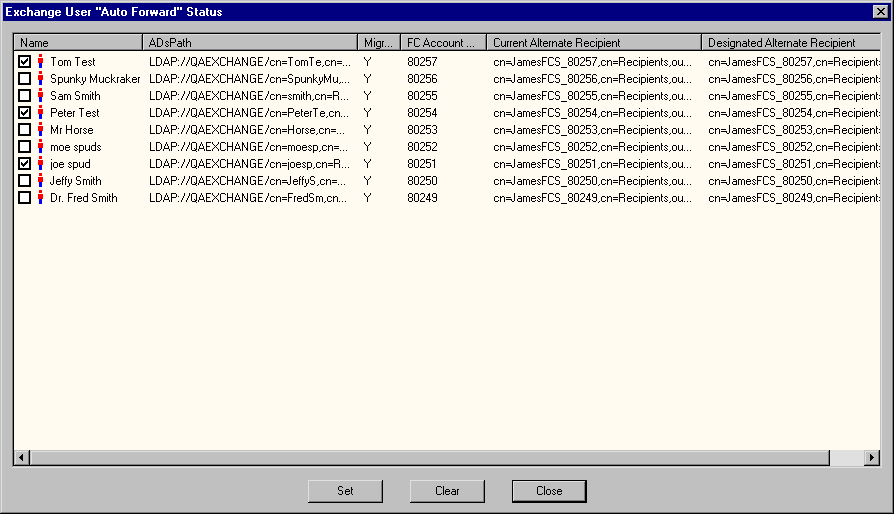The width and height of the screenshot is (894, 514).
Task: Sort by Current Alternate Recipient column header
Action: [x=594, y=43]
